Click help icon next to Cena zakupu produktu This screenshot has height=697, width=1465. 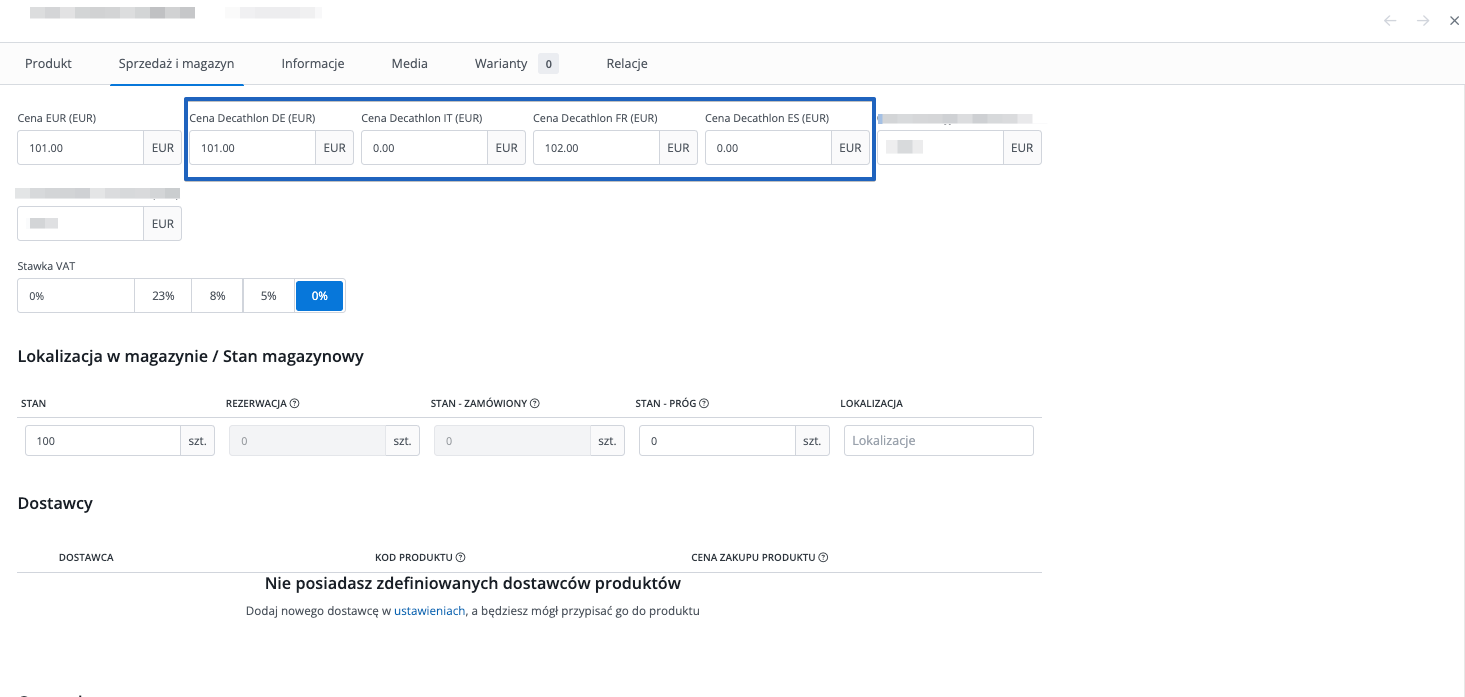click(824, 558)
